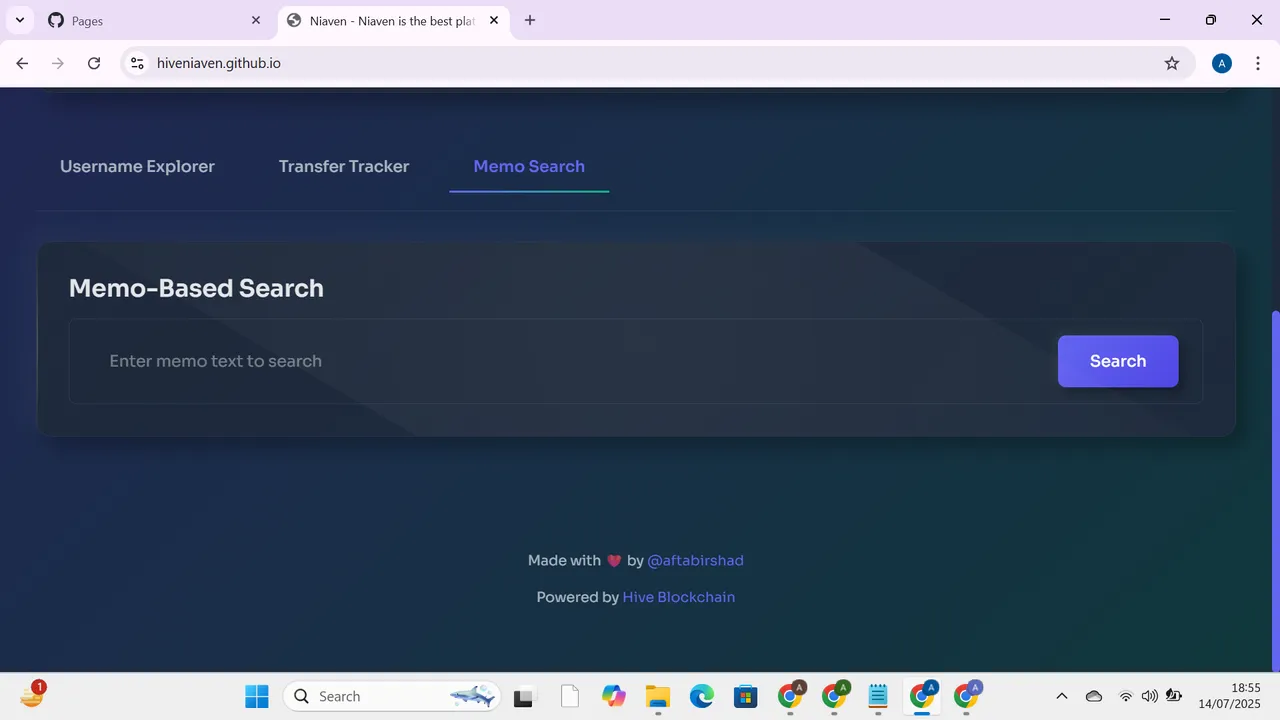Open the Wi-Fi network tray icon

point(1126,696)
